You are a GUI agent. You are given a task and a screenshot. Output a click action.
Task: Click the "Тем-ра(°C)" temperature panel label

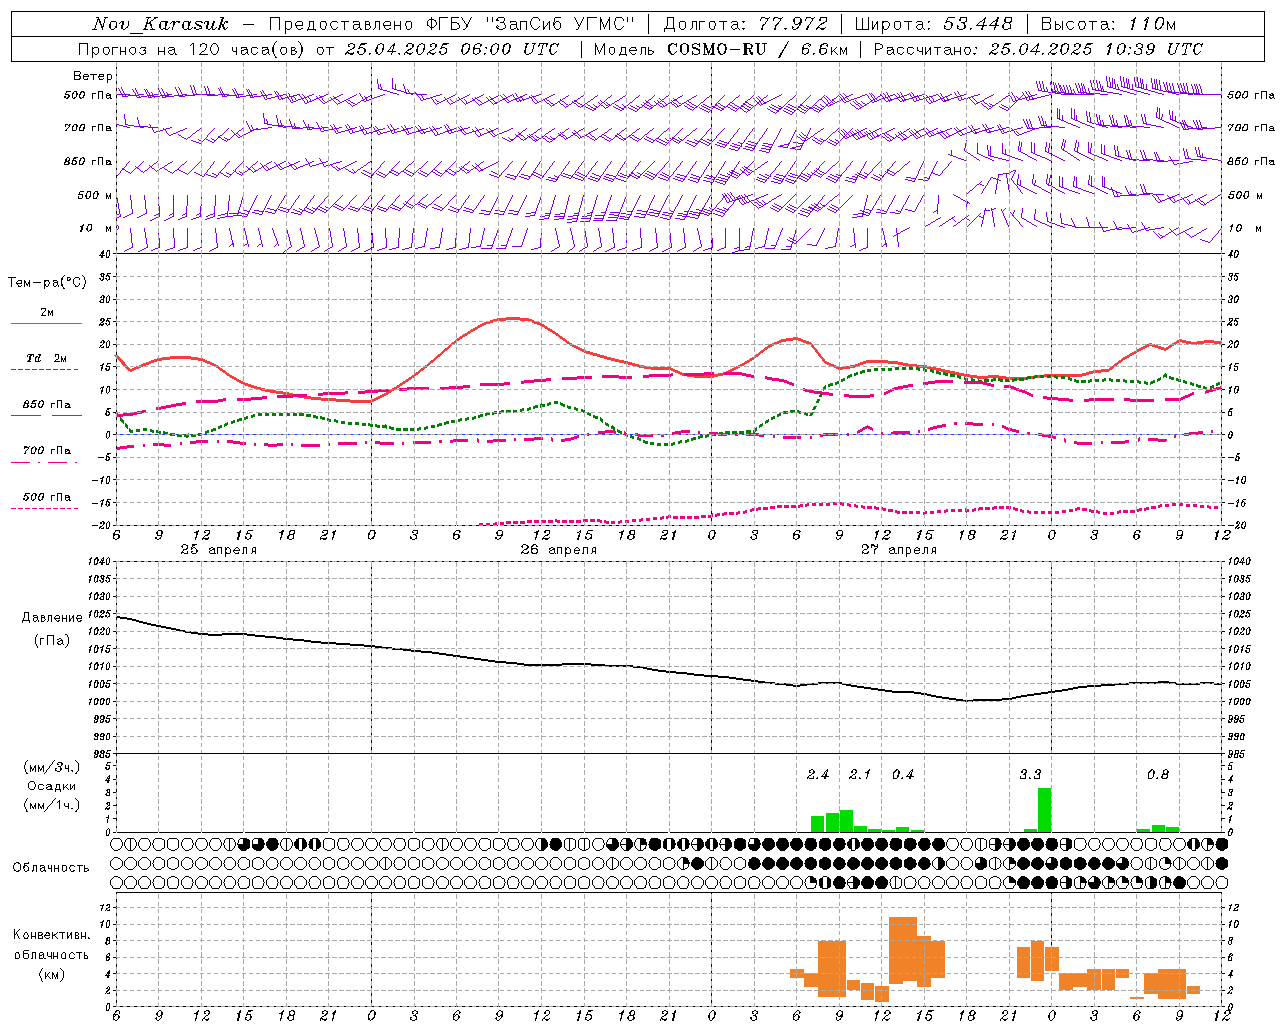(47, 282)
